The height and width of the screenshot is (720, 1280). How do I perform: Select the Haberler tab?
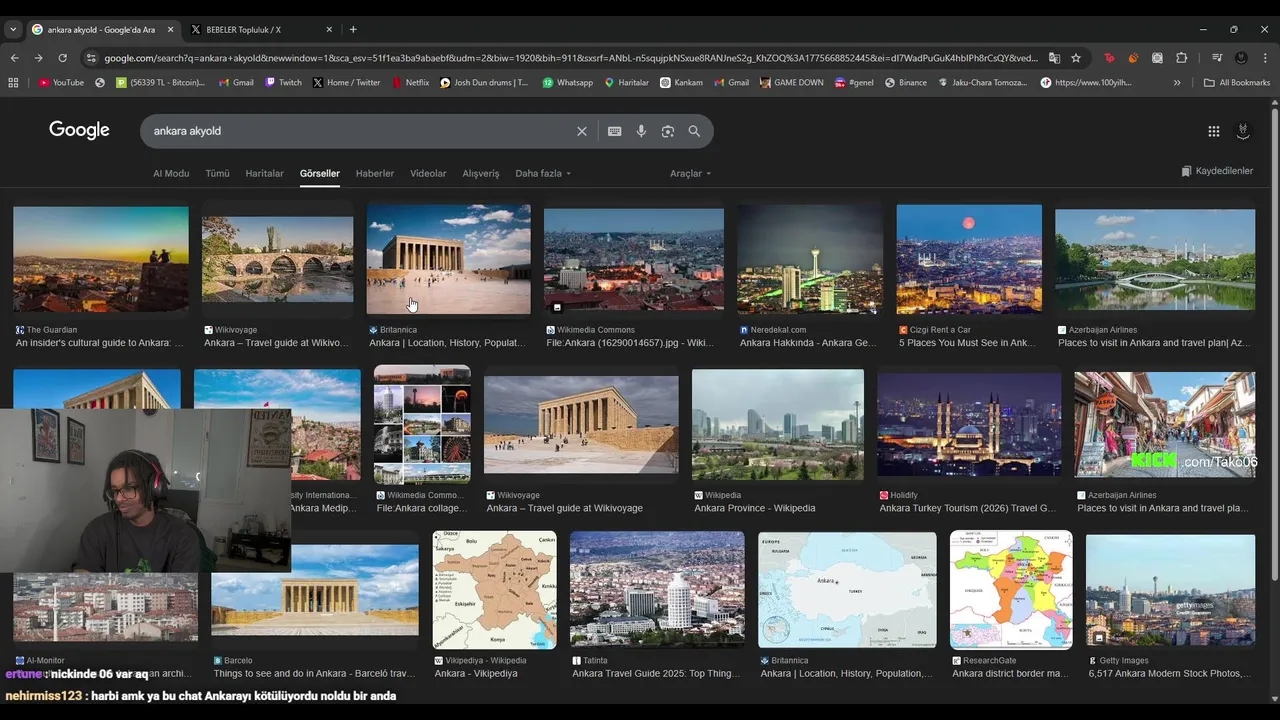375,173
